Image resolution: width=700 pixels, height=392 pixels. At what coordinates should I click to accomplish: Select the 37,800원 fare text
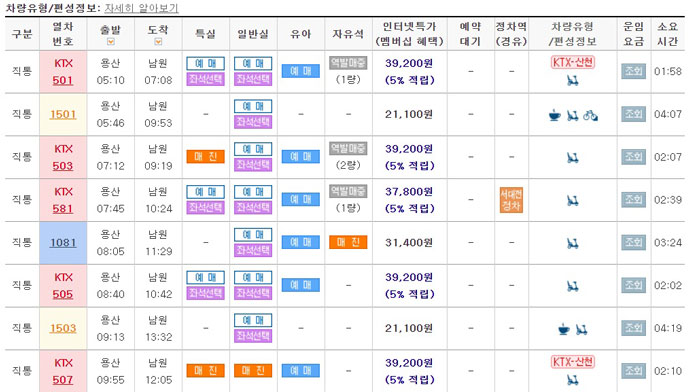coord(409,192)
